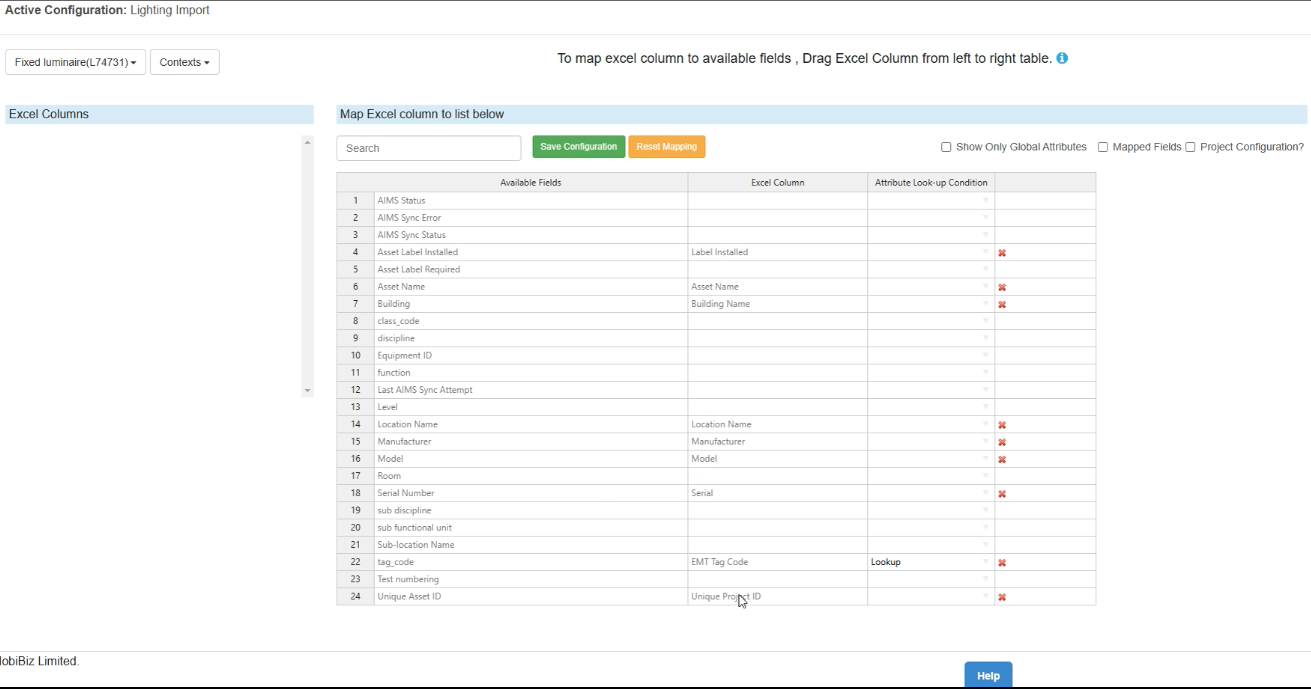
Task: Select the Test numbering field
Action: 531,579
